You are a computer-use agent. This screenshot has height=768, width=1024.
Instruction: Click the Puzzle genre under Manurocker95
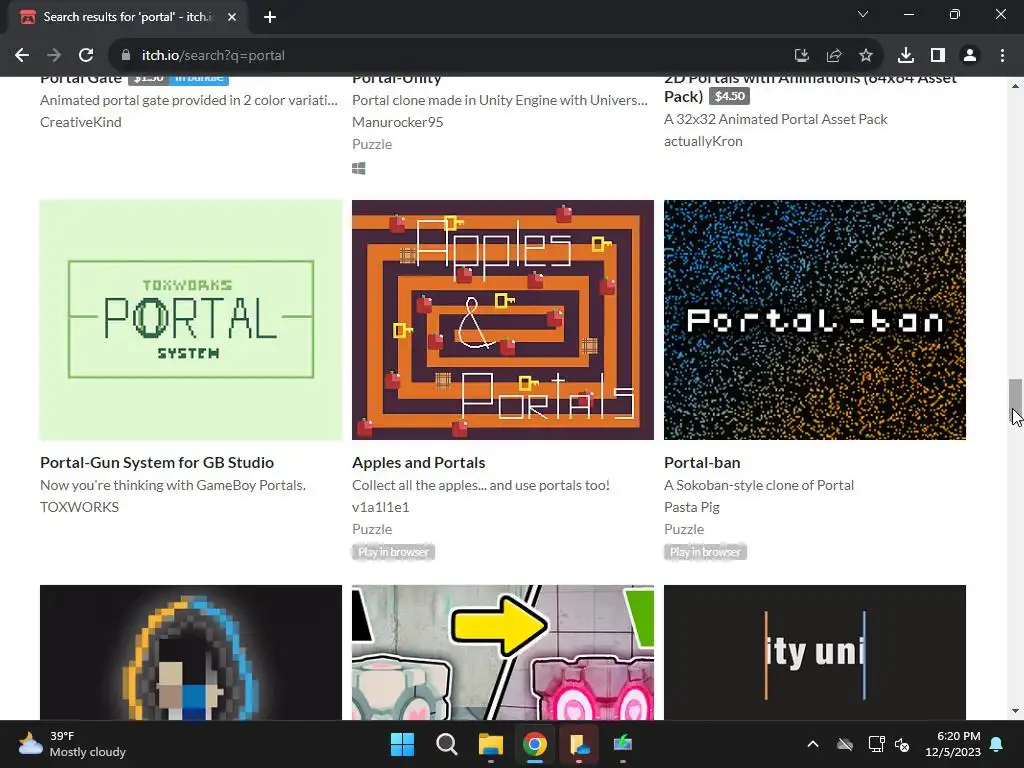(x=372, y=144)
